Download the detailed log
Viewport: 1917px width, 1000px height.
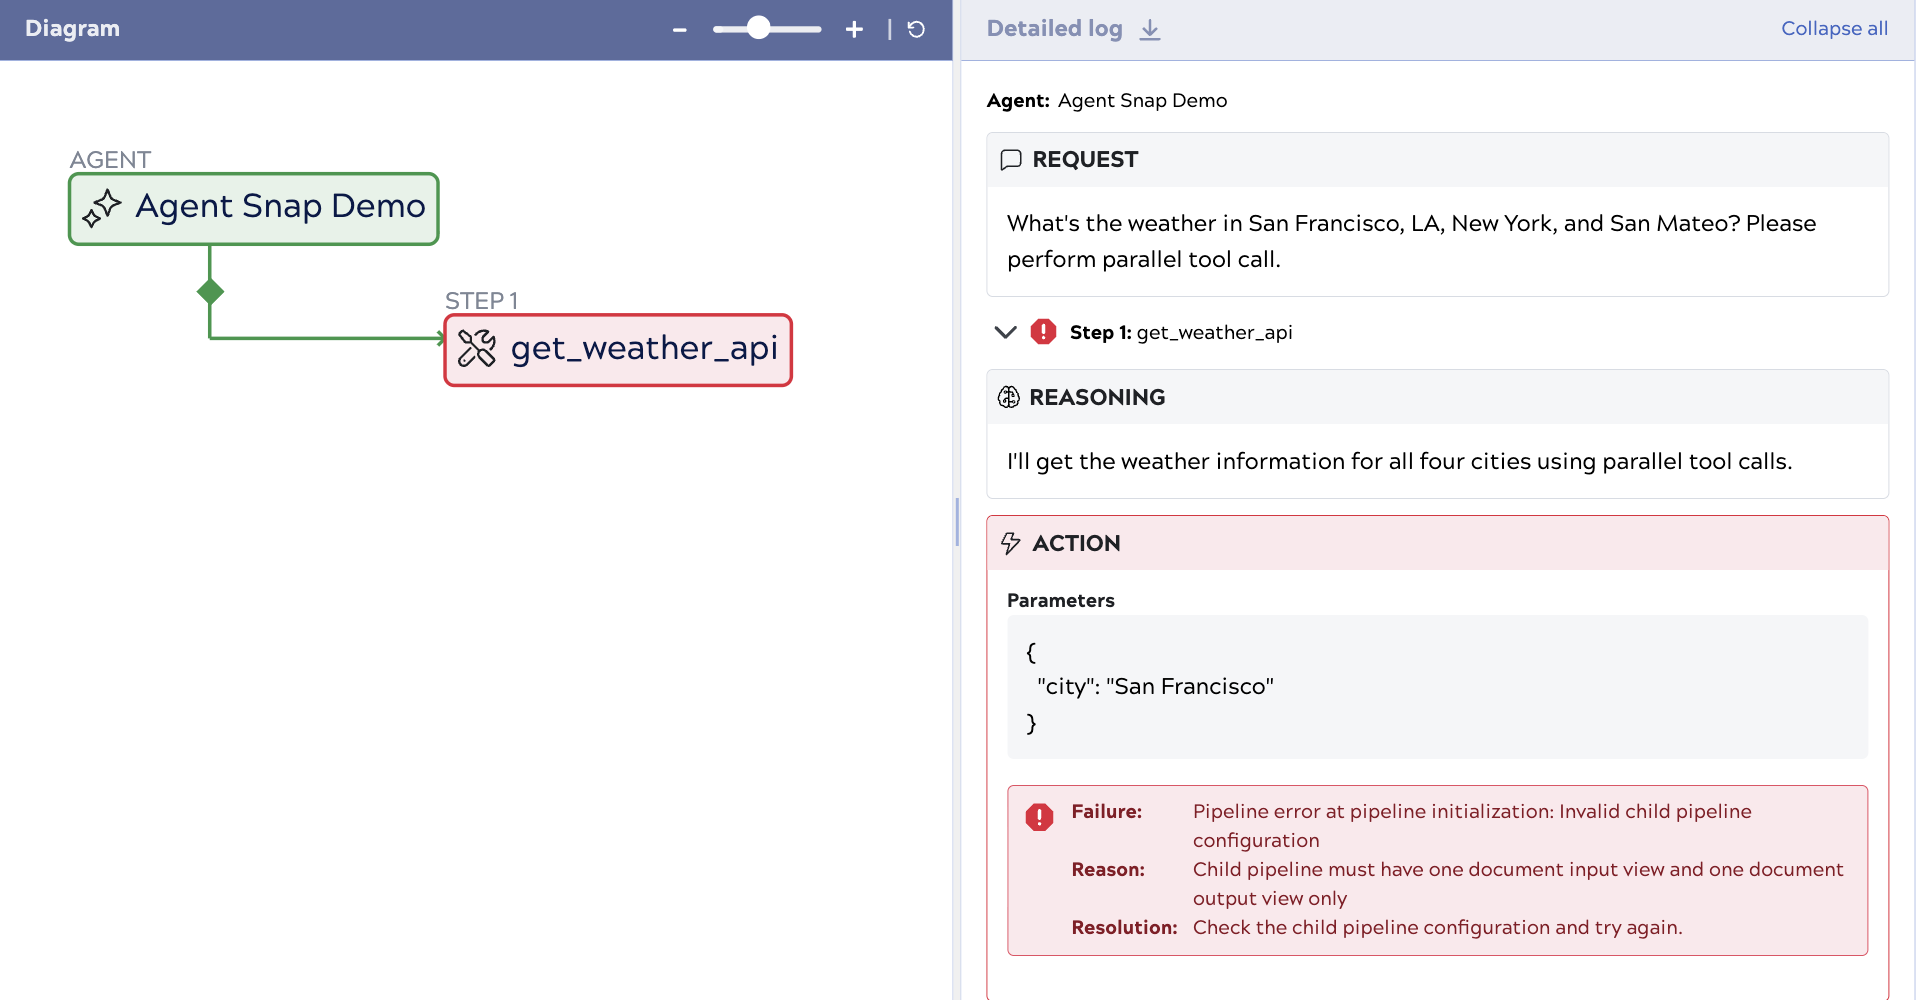coord(1150,30)
